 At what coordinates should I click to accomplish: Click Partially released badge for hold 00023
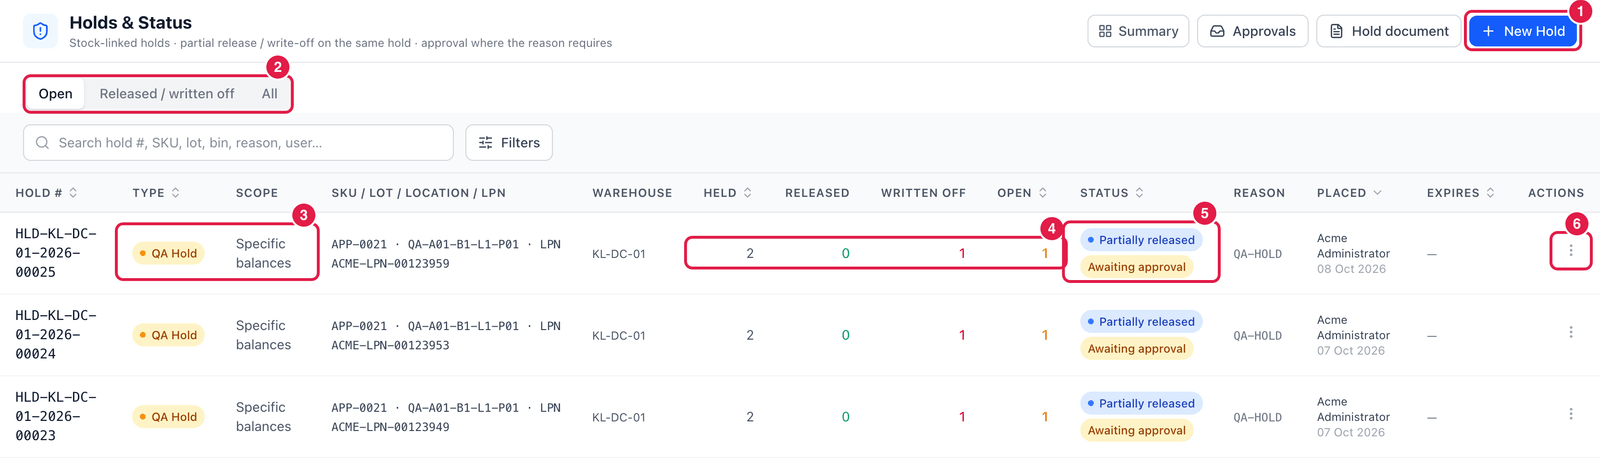[x=1141, y=404]
